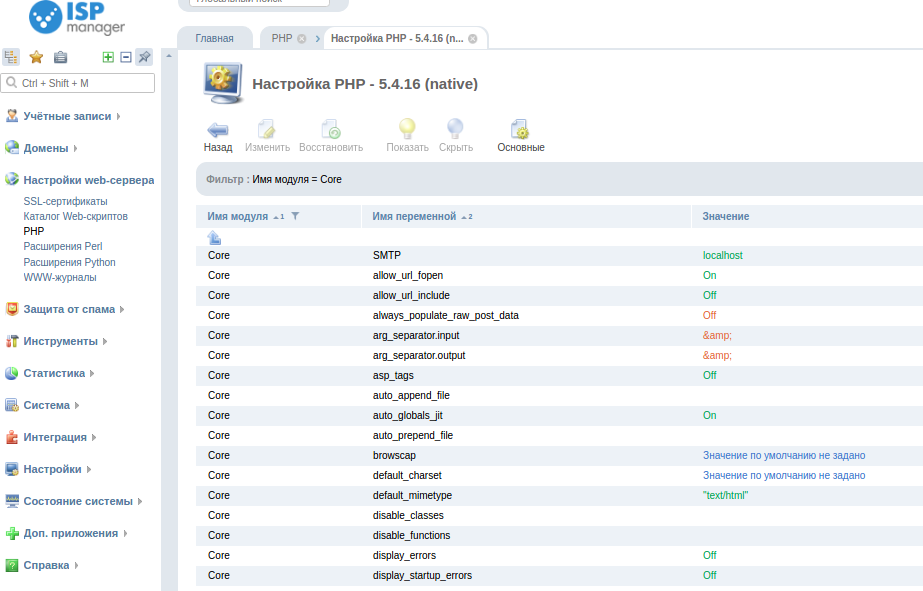Collapse all menu sections with minus icon
Viewport: 923px width, 591px height.
(x=126, y=57)
